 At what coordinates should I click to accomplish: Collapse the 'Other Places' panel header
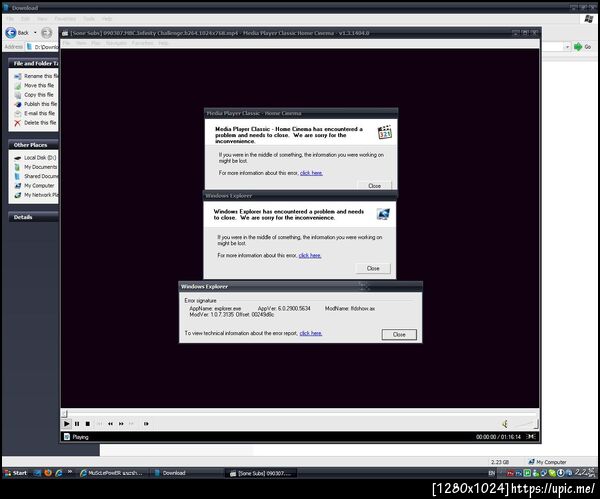tap(33, 145)
